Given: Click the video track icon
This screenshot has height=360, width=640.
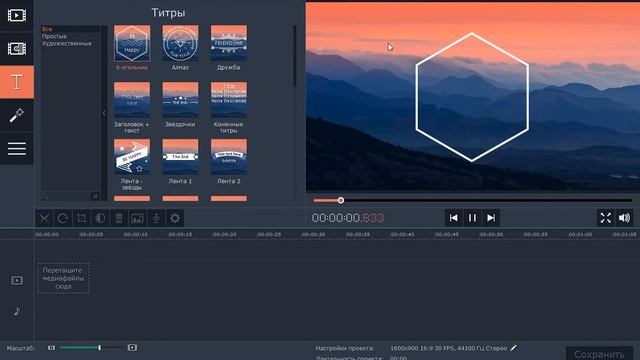Looking at the screenshot, I should click(x=17, y=280).
